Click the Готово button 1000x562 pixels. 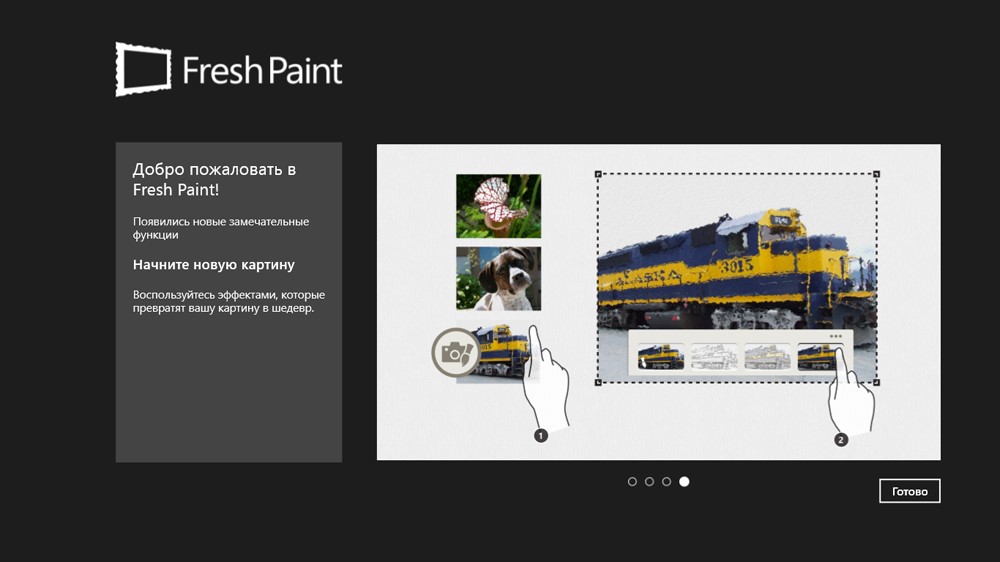[x=909, y=491]
